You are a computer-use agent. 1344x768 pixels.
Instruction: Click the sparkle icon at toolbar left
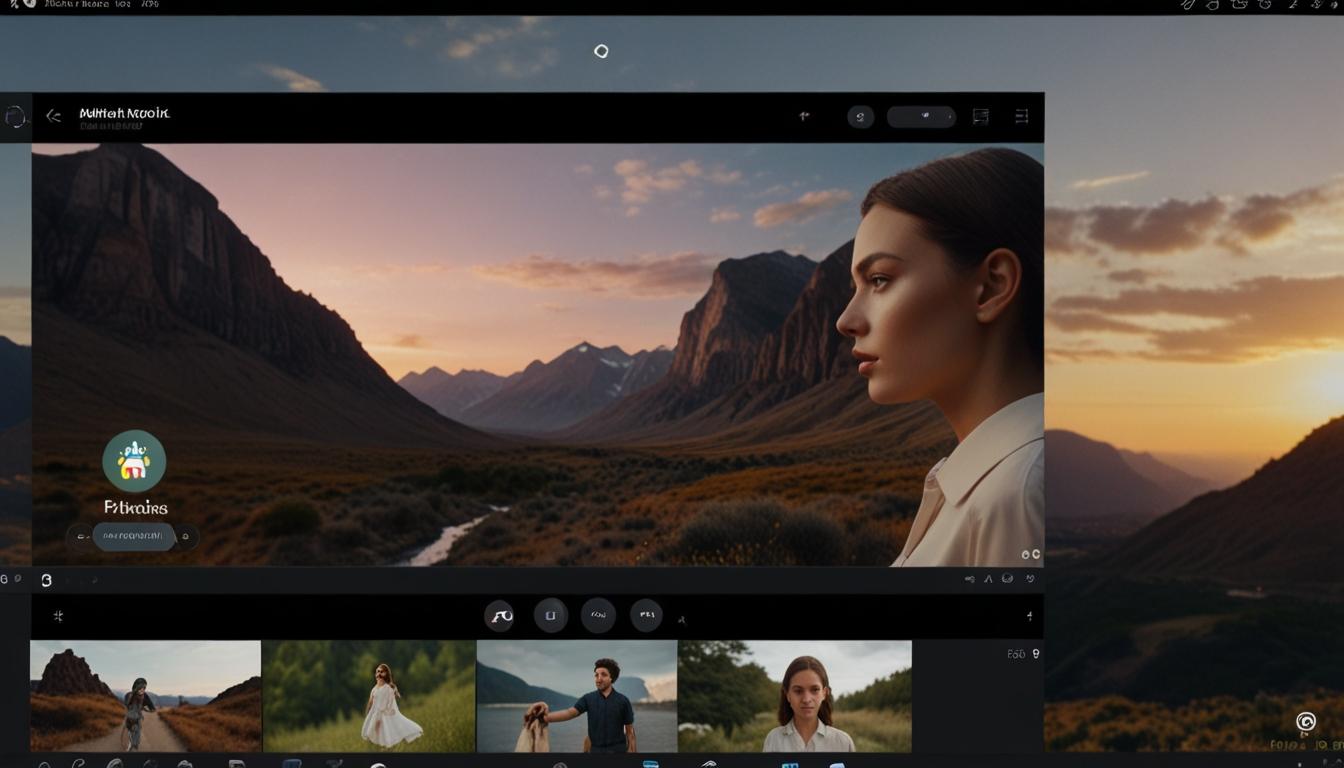point(58,616)
